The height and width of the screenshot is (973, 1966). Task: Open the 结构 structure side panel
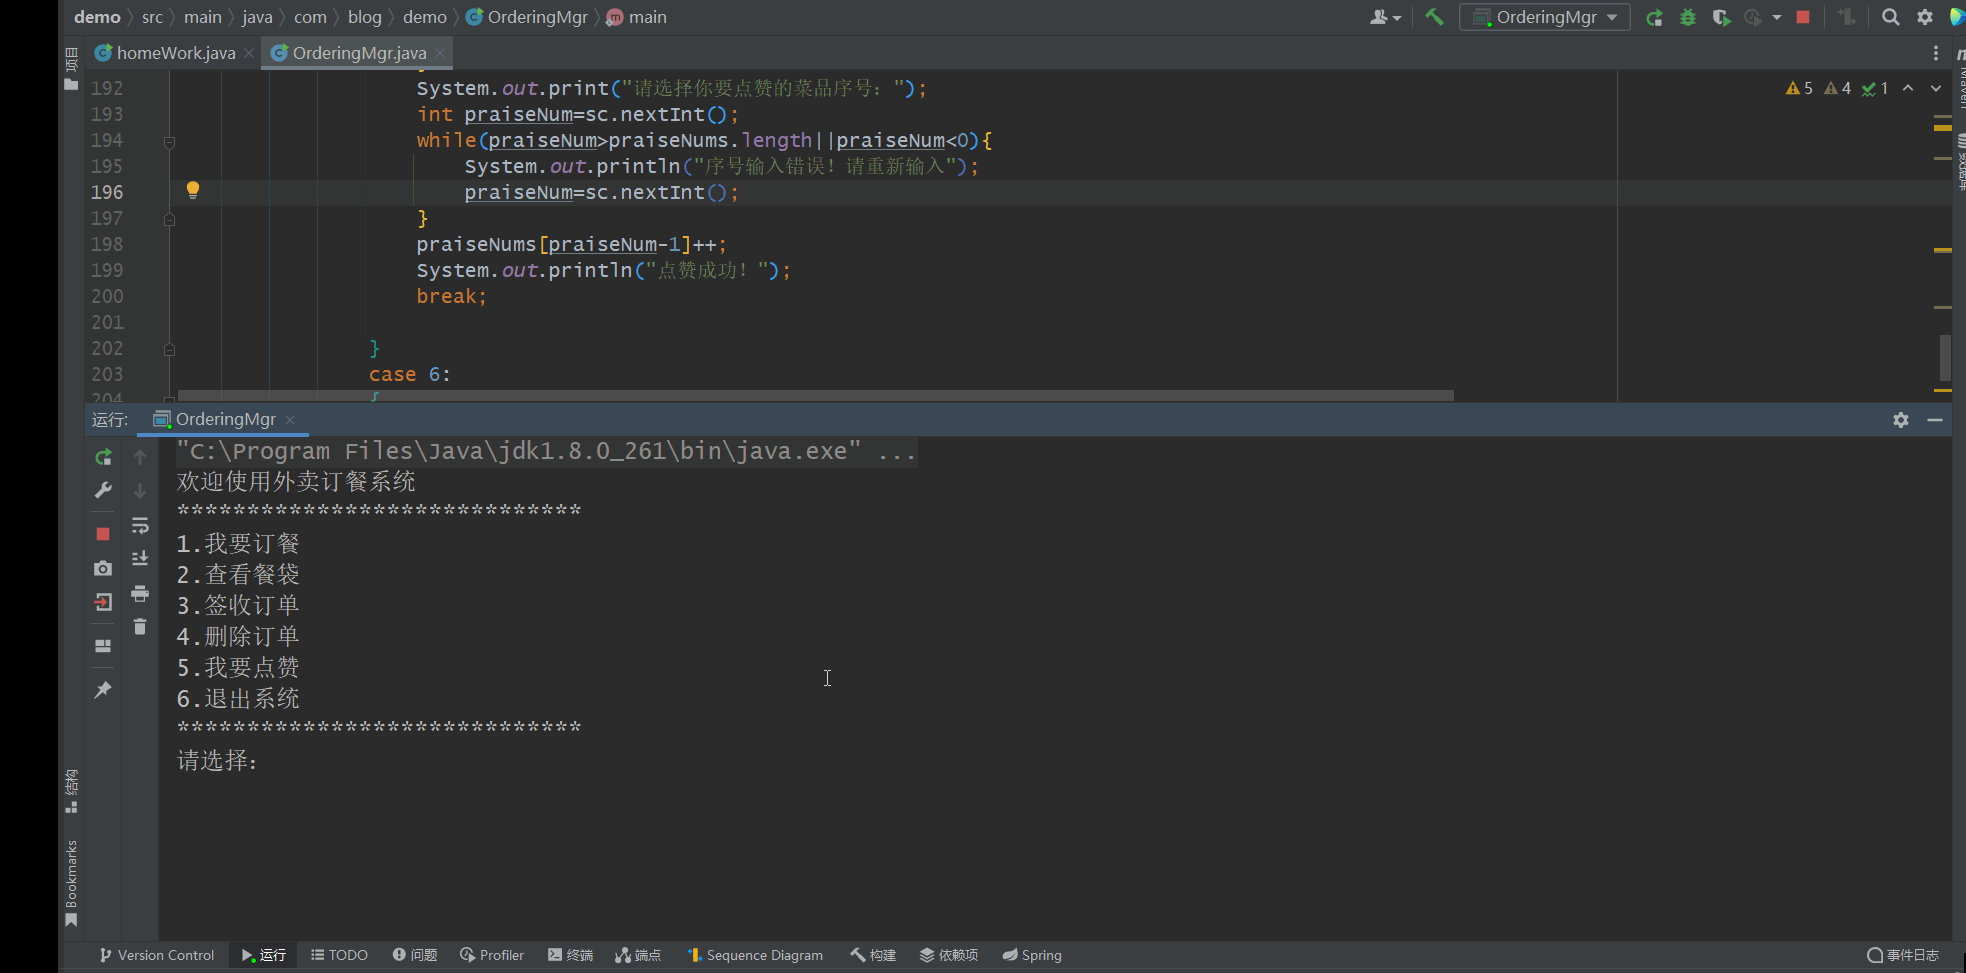pyautogui.click(x=71, y=791)
